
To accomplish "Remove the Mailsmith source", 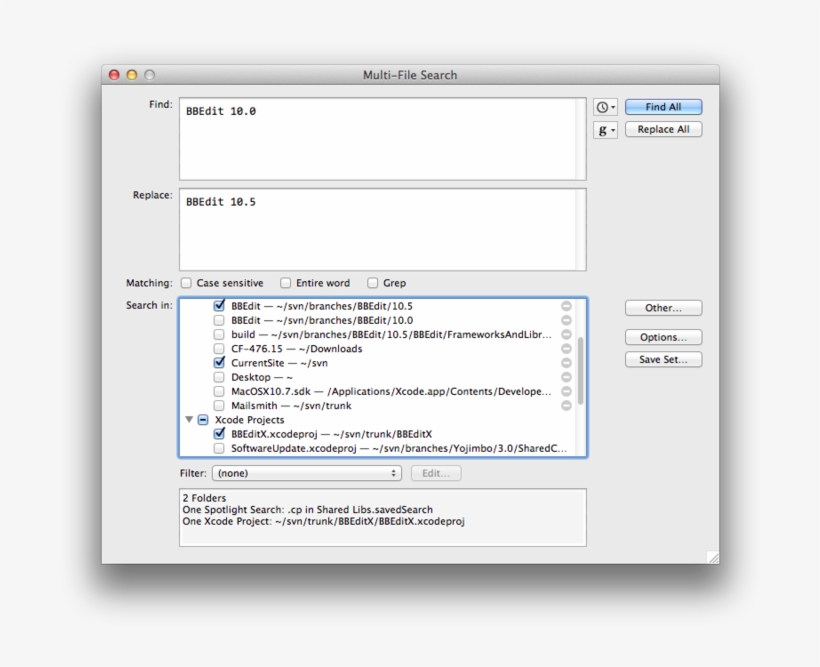I will [x=566, y=405].
